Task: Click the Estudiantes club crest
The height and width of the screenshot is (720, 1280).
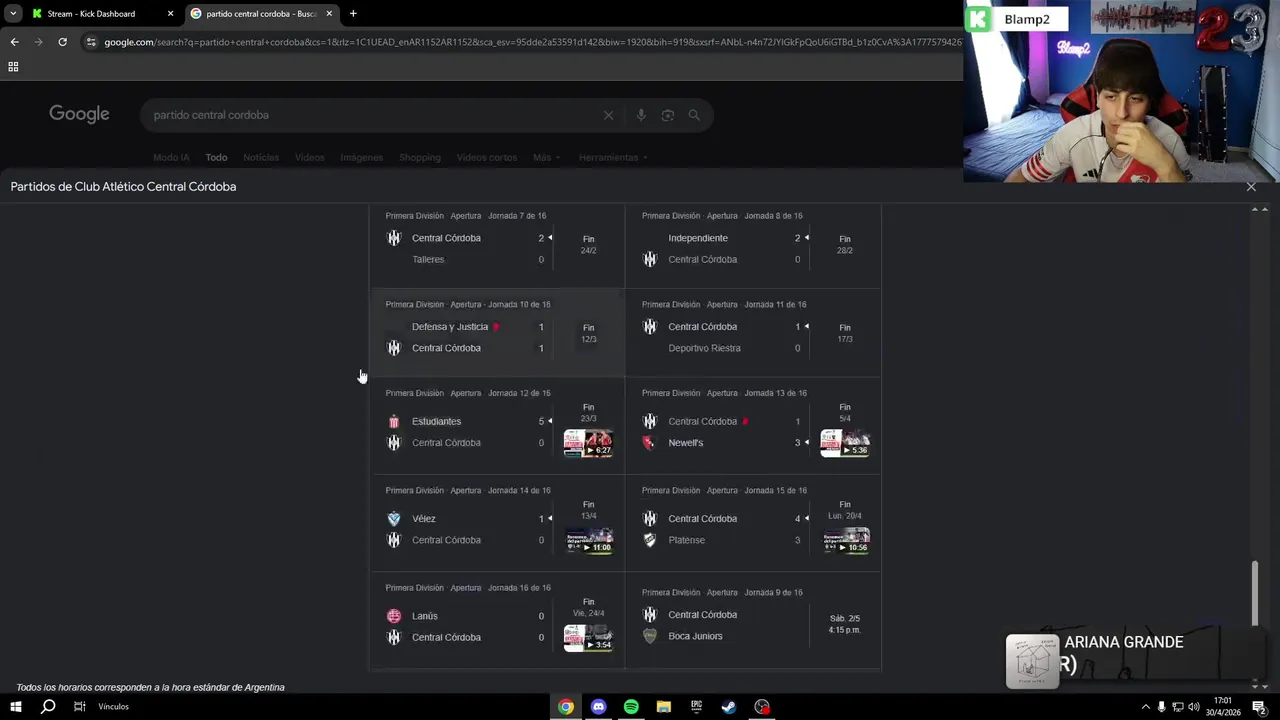Action: click(394, 421)
